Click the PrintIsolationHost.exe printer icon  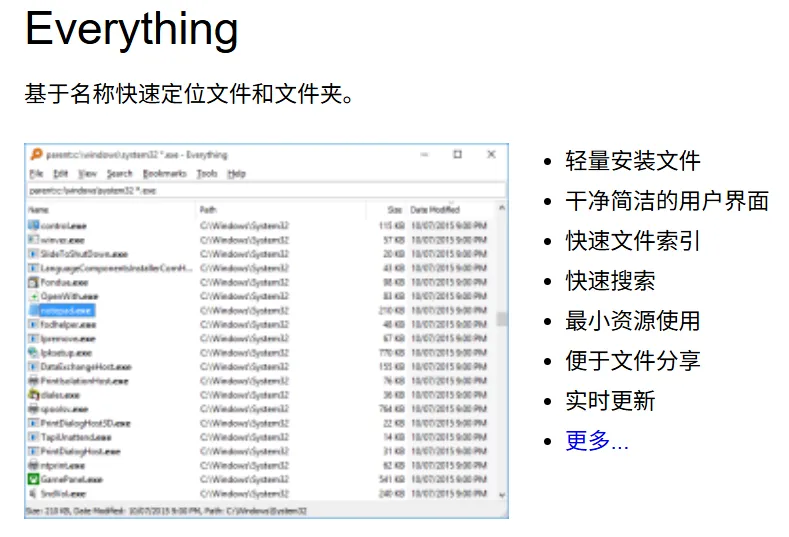(33, 380)
